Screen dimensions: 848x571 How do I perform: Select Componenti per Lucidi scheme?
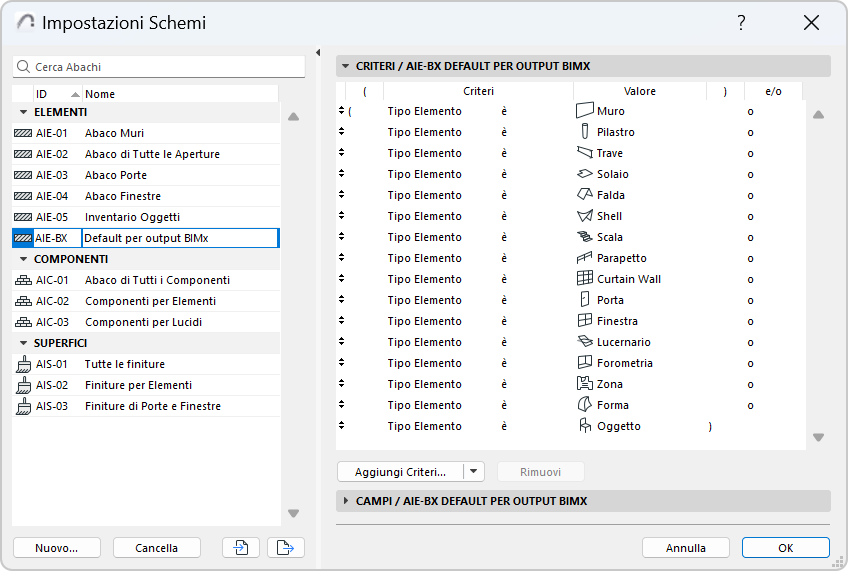145,322
